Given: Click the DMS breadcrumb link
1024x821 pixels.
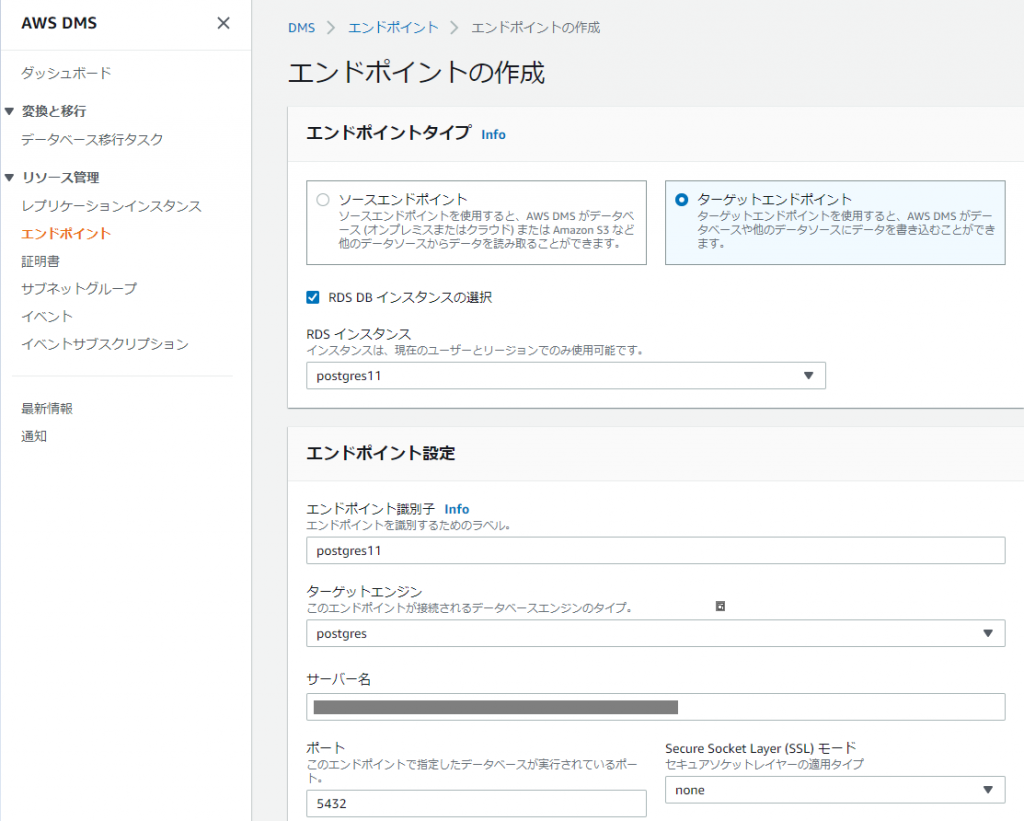Looking at the screenshot, I should coord(302,27).
